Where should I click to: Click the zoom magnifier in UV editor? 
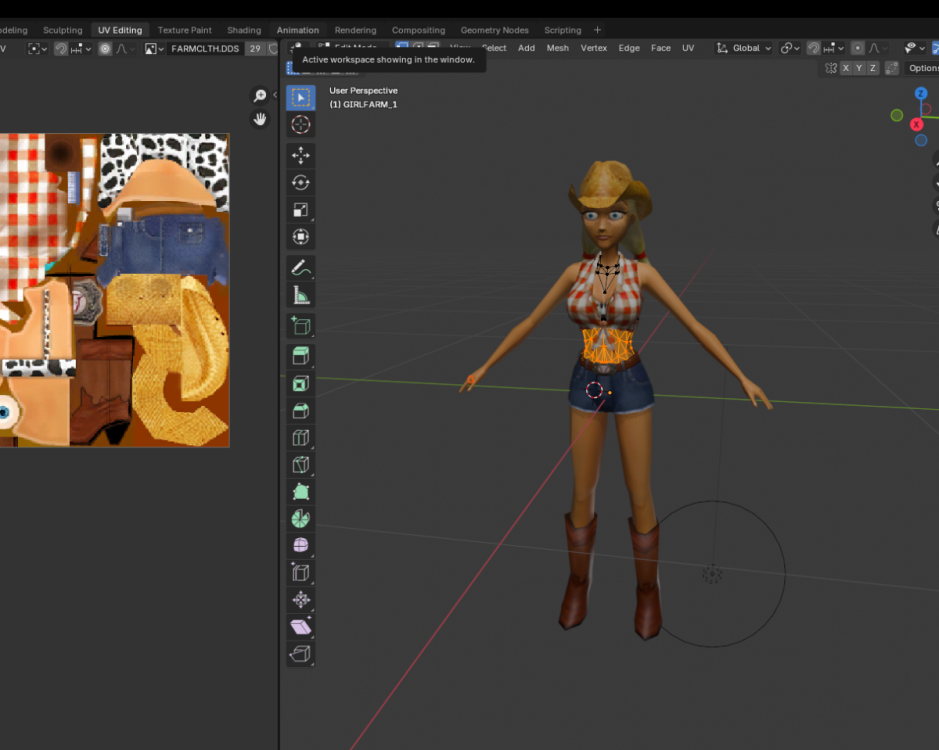coord(260,96)
